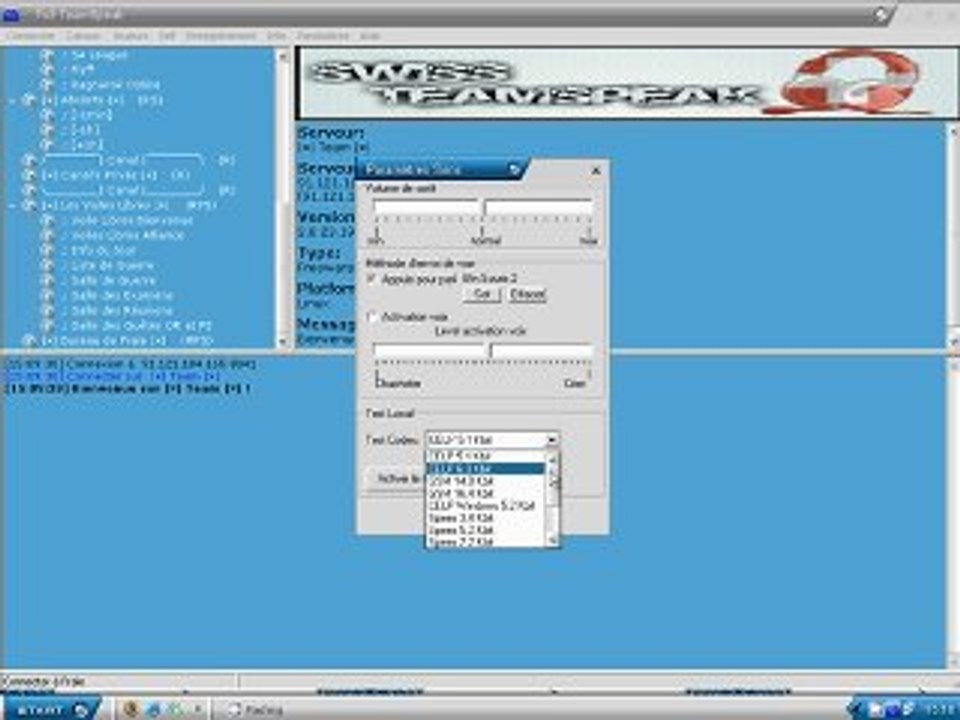The image size is (960, 720).
Task: Open the Start menu
Action: [52, 709]
